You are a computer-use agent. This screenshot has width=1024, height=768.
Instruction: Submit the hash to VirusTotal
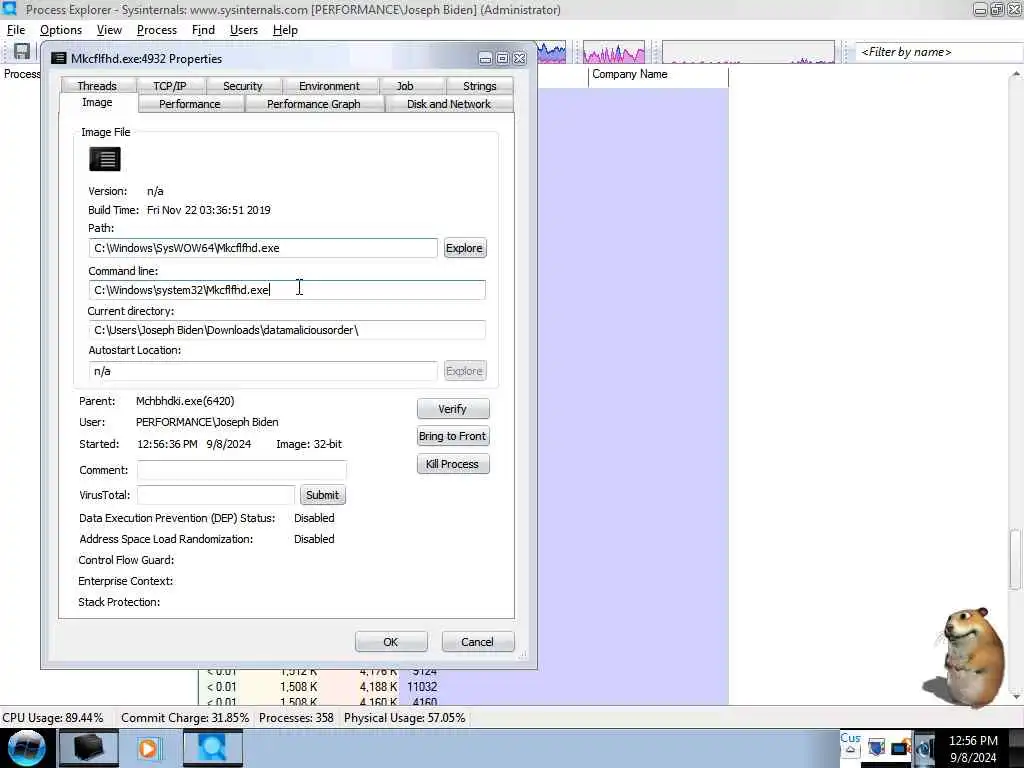(x=323, y=495)
